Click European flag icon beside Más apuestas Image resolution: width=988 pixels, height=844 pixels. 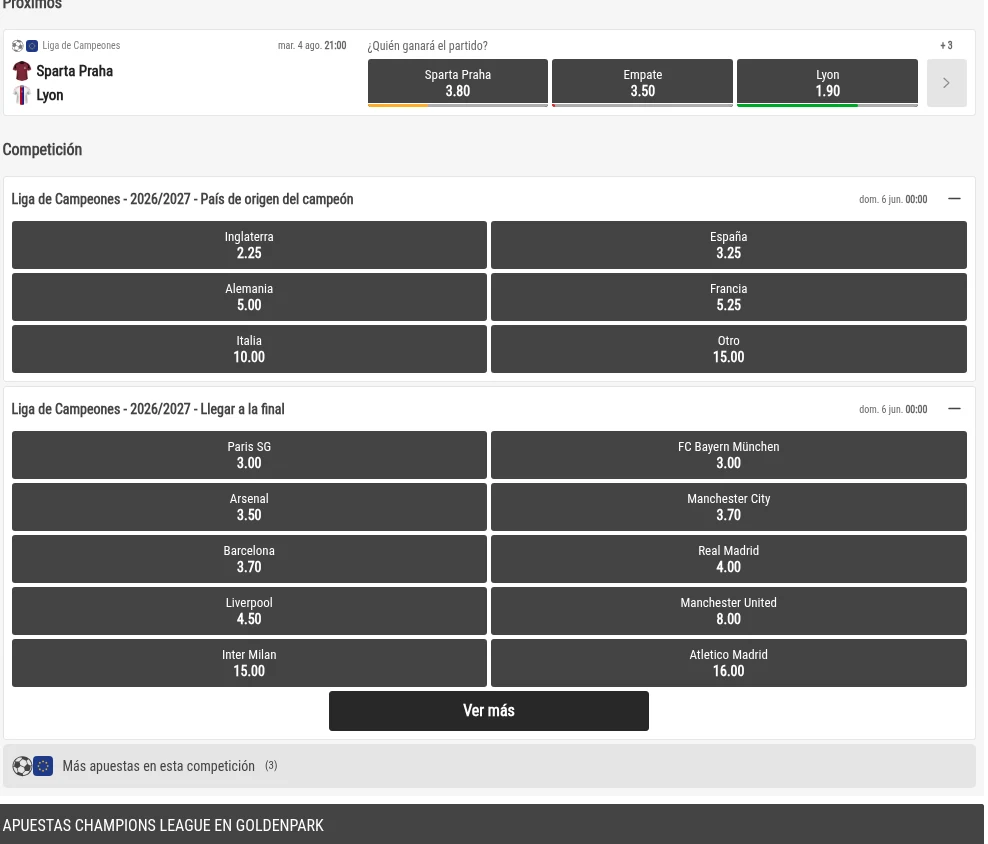43,766
